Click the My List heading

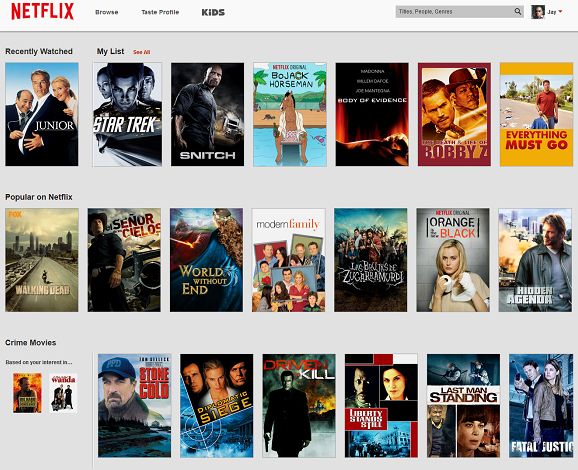110,51
